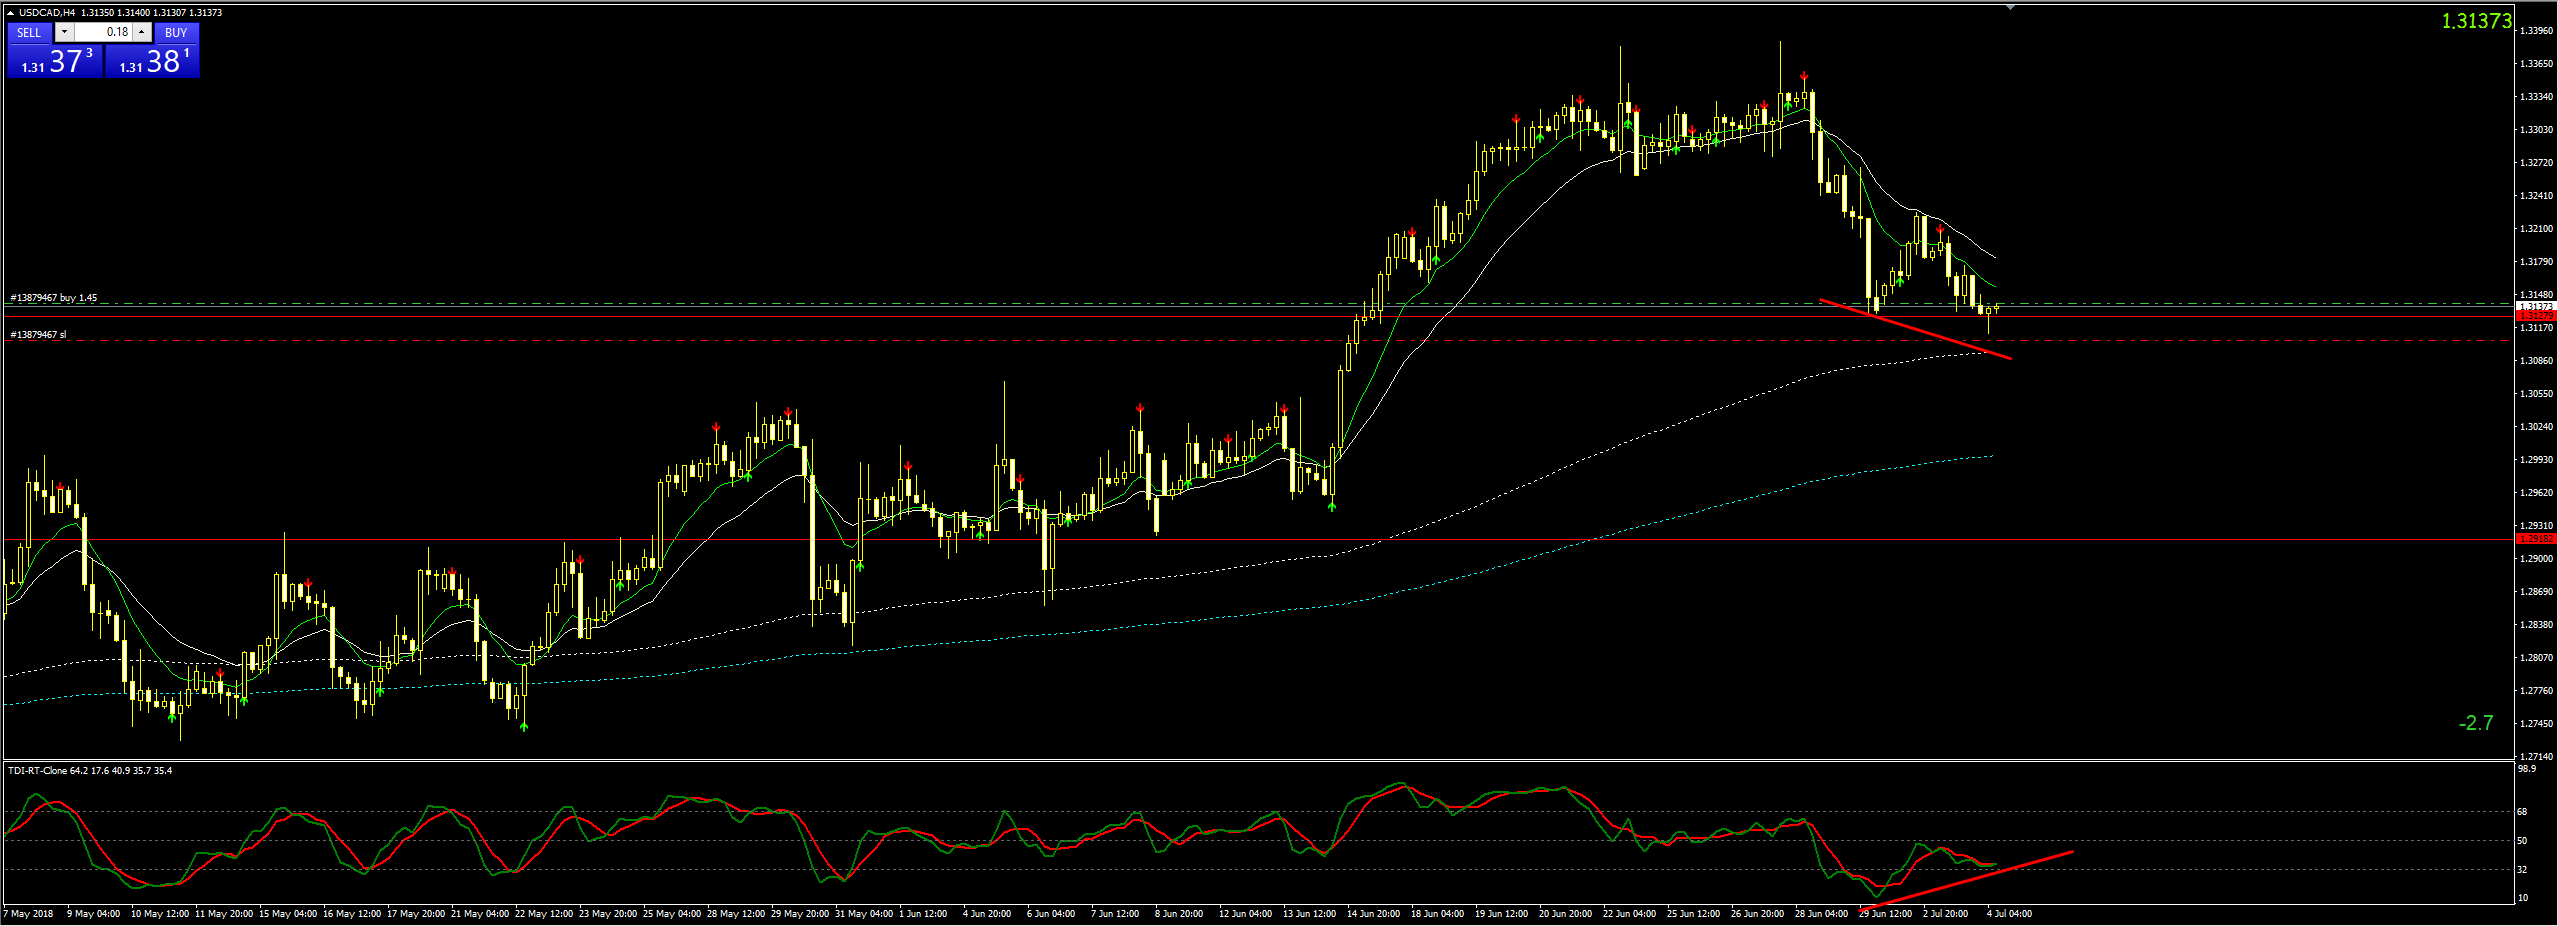Collapse the one-click trading panel triangle
2558x926 pixels.
pos(11,13)
